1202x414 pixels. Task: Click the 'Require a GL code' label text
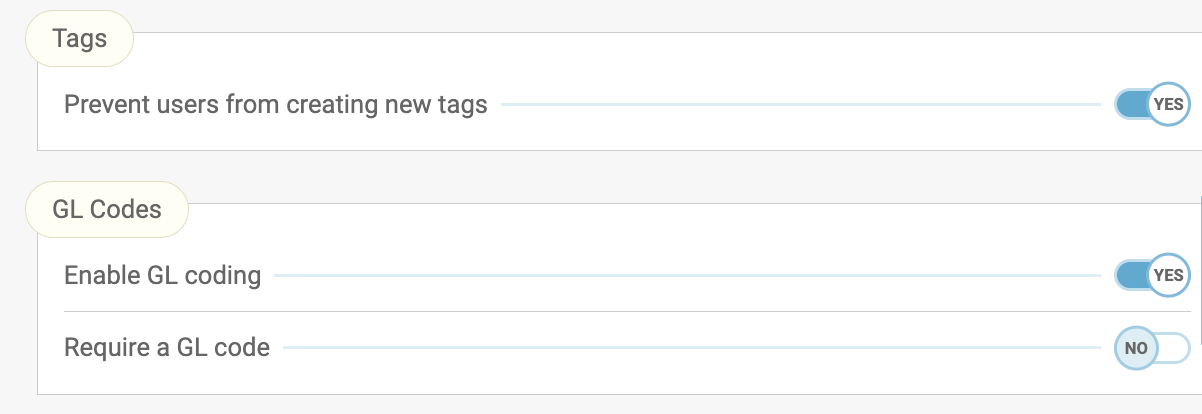(167, 348)
